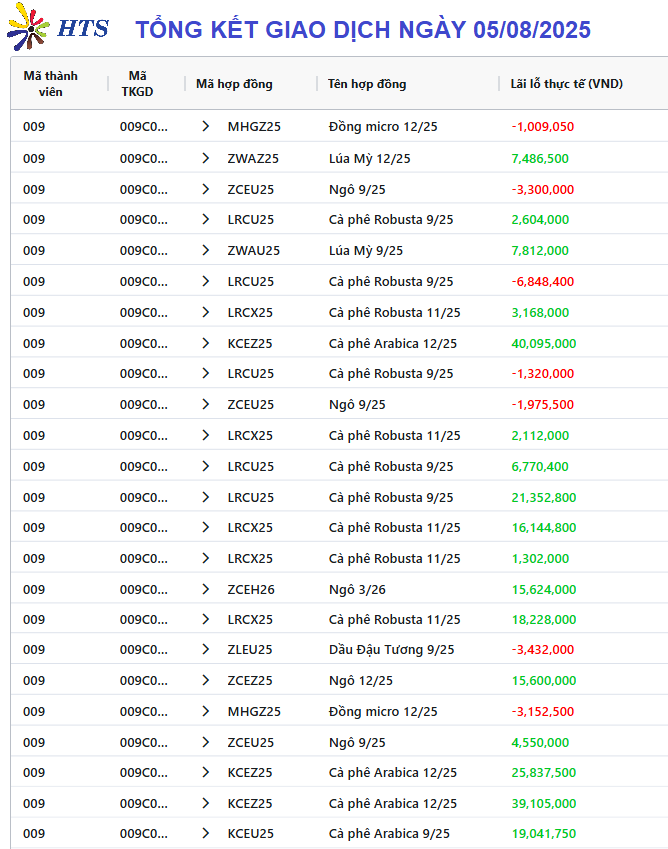Select the loss value -6,848,400
668x849 pixels.
coord(542,282)
